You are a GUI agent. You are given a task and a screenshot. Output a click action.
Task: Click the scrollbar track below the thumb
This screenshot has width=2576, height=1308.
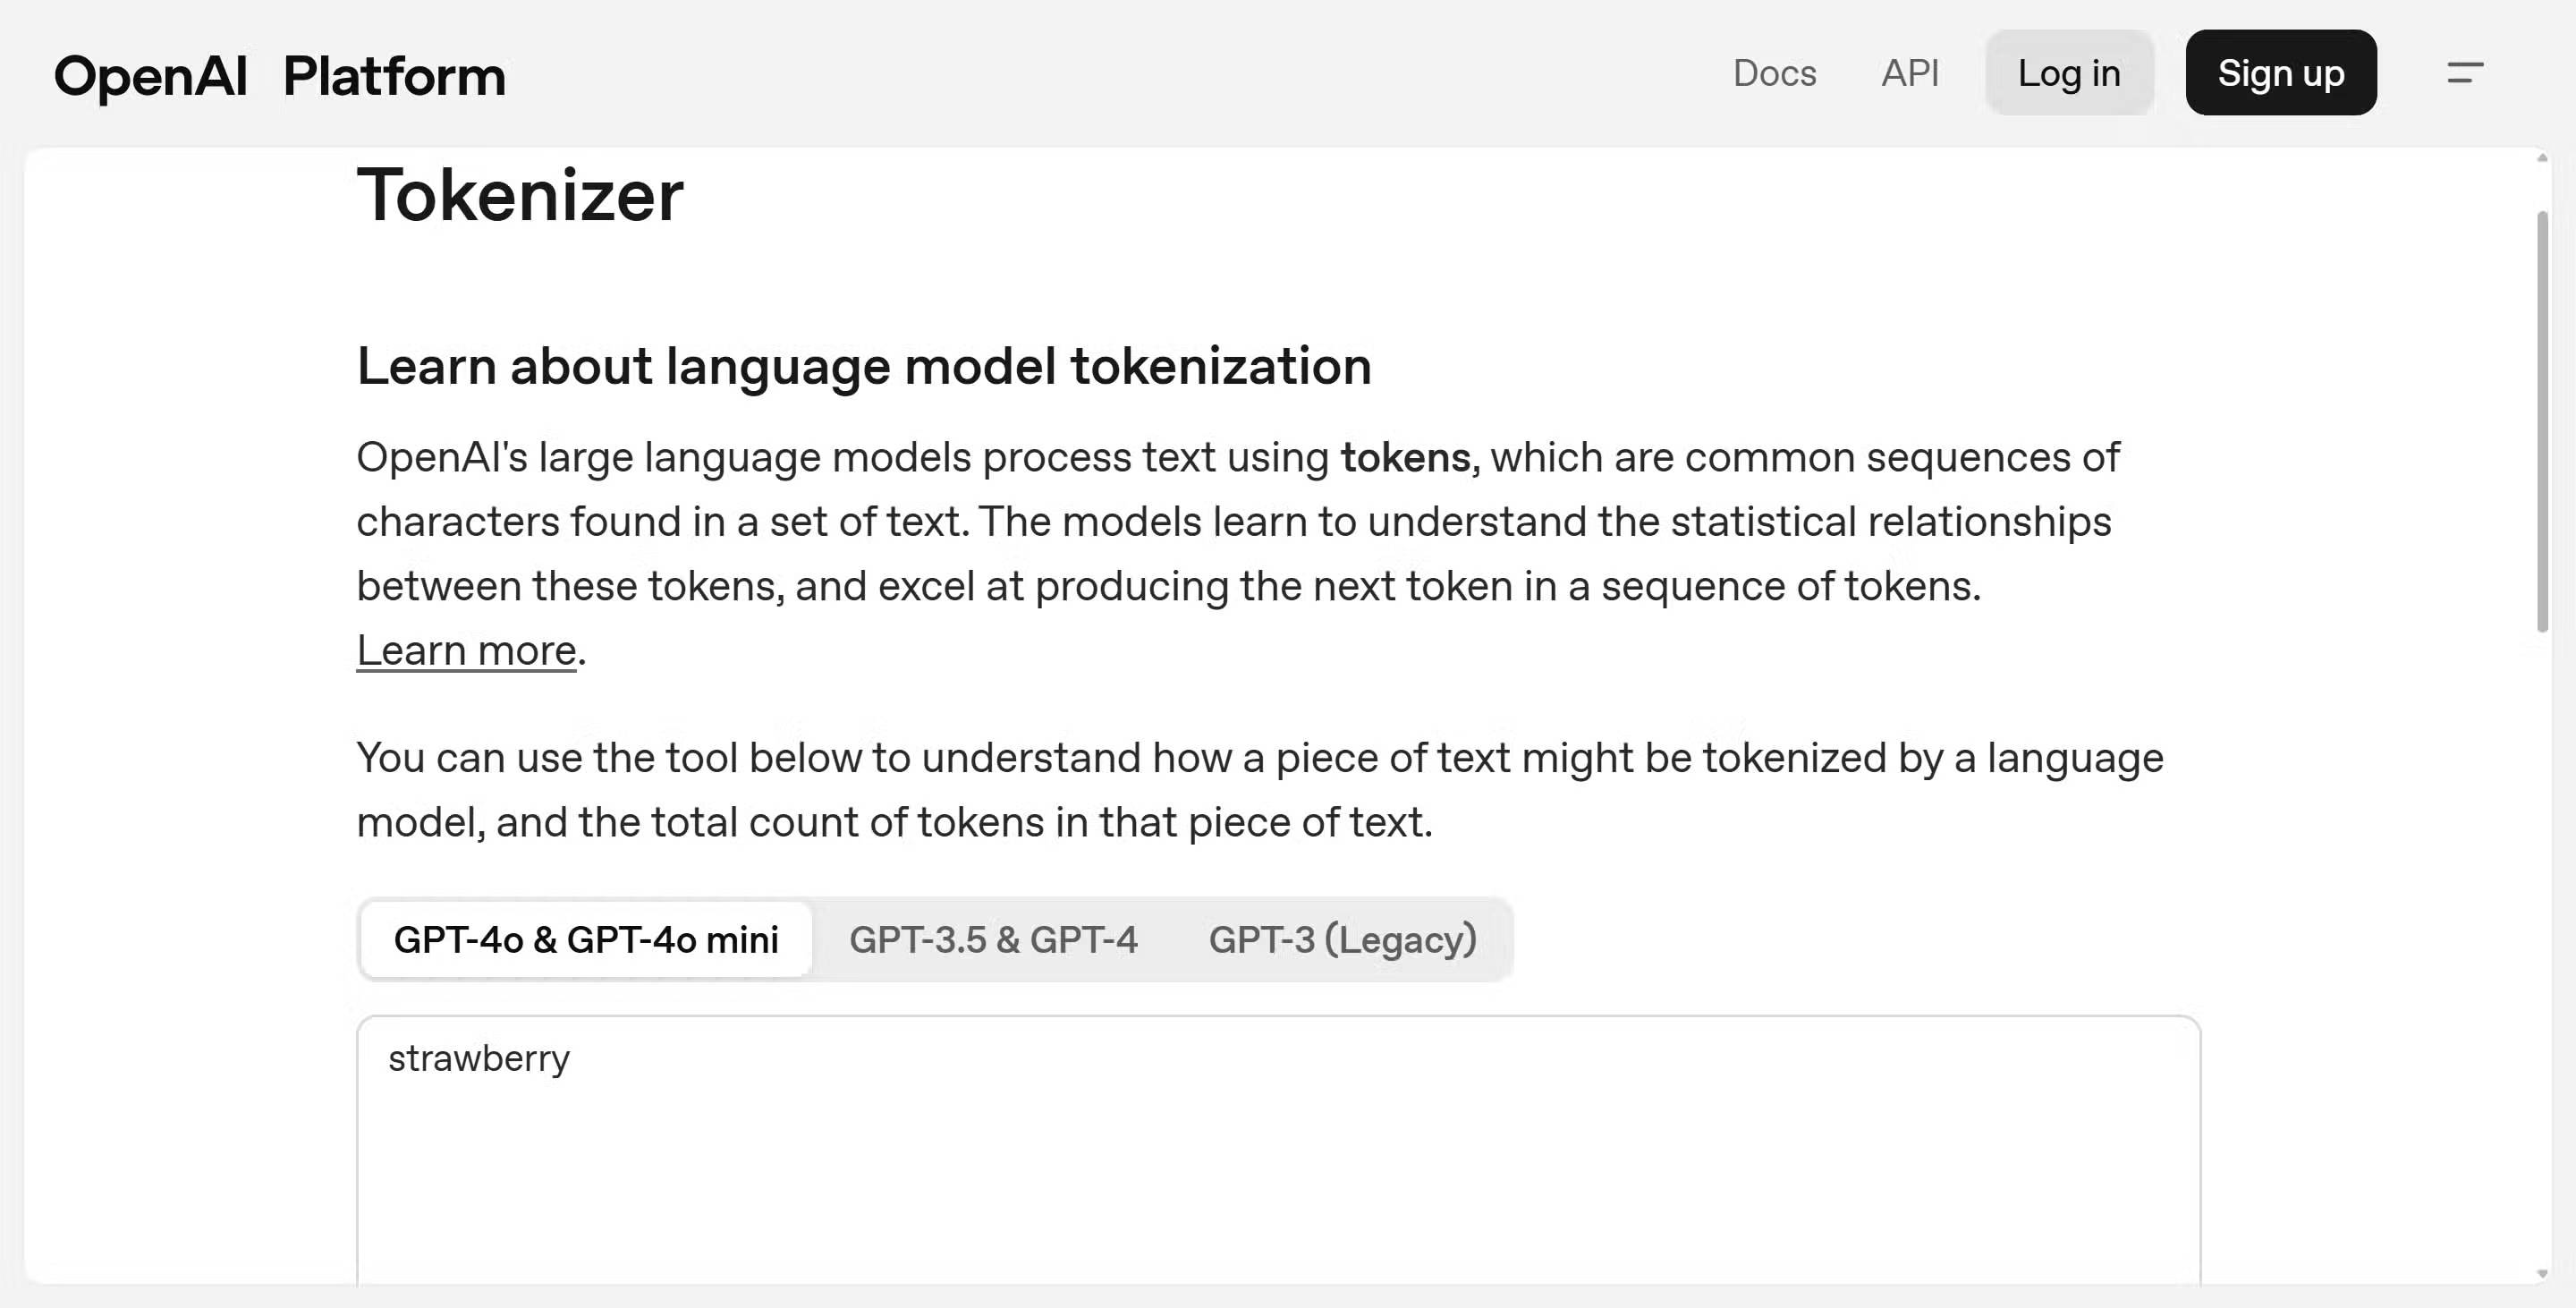2542,950
